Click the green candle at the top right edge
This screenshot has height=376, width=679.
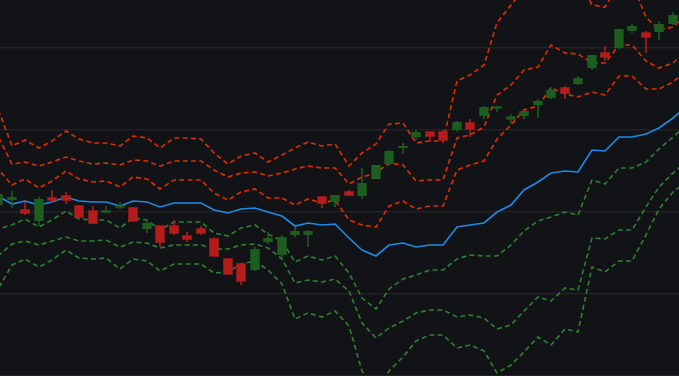click(673, 19)
